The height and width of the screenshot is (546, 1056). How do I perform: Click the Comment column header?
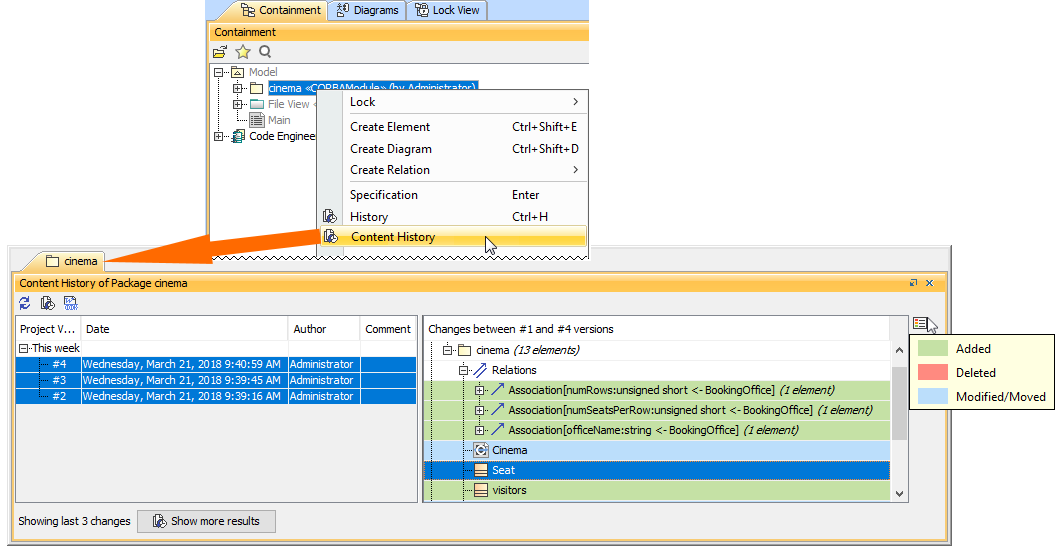[x=388, y=329]
